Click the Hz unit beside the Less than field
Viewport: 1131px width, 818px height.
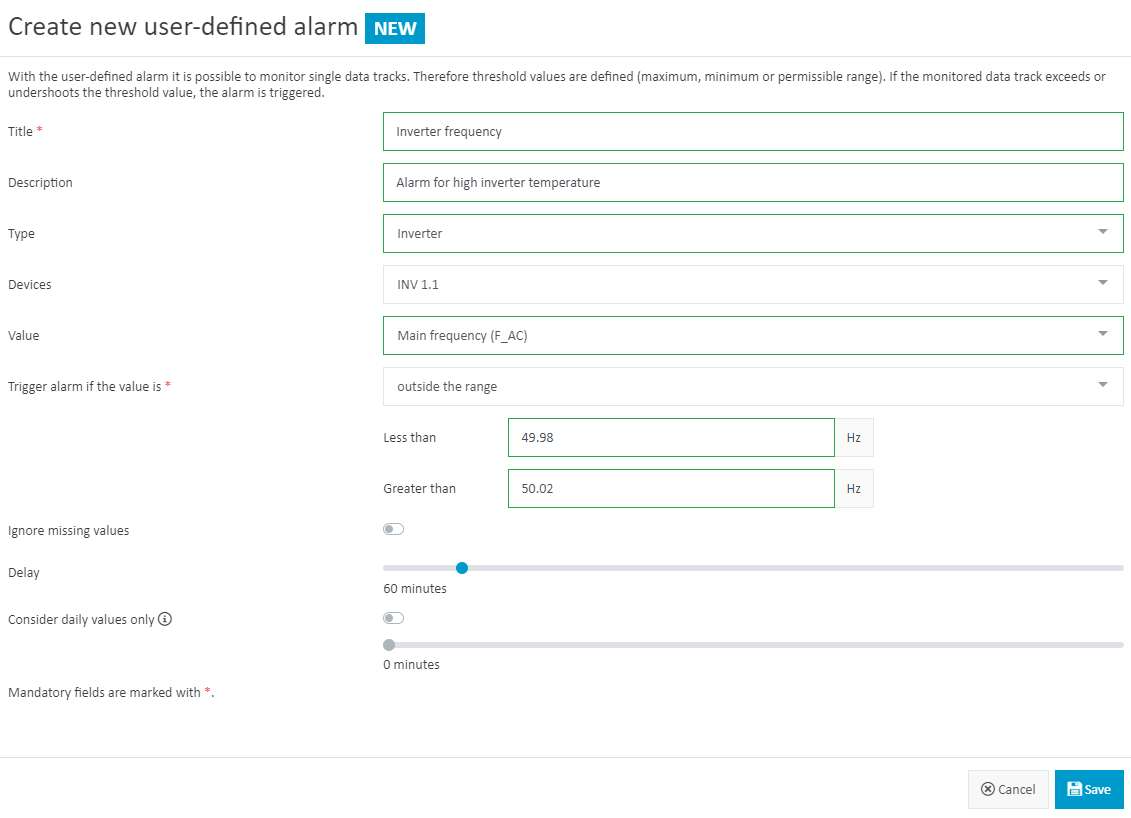tap(854, 437)
